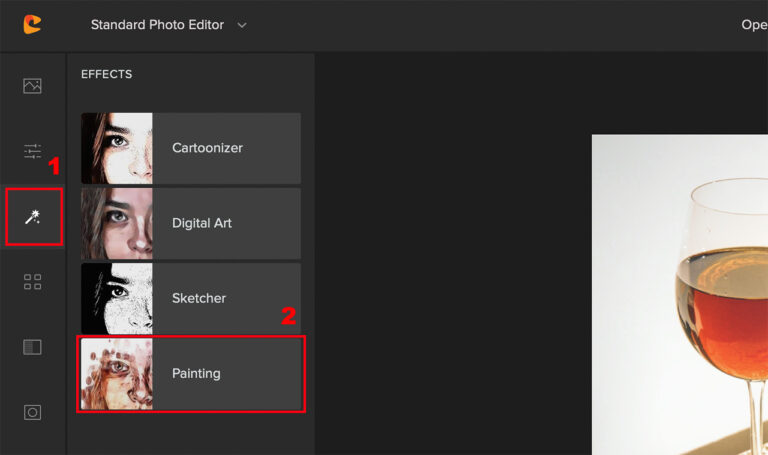Choose the Digital Art effect
Image resolution: width=768 pixels, height=455 pixels.
point(191,223)
